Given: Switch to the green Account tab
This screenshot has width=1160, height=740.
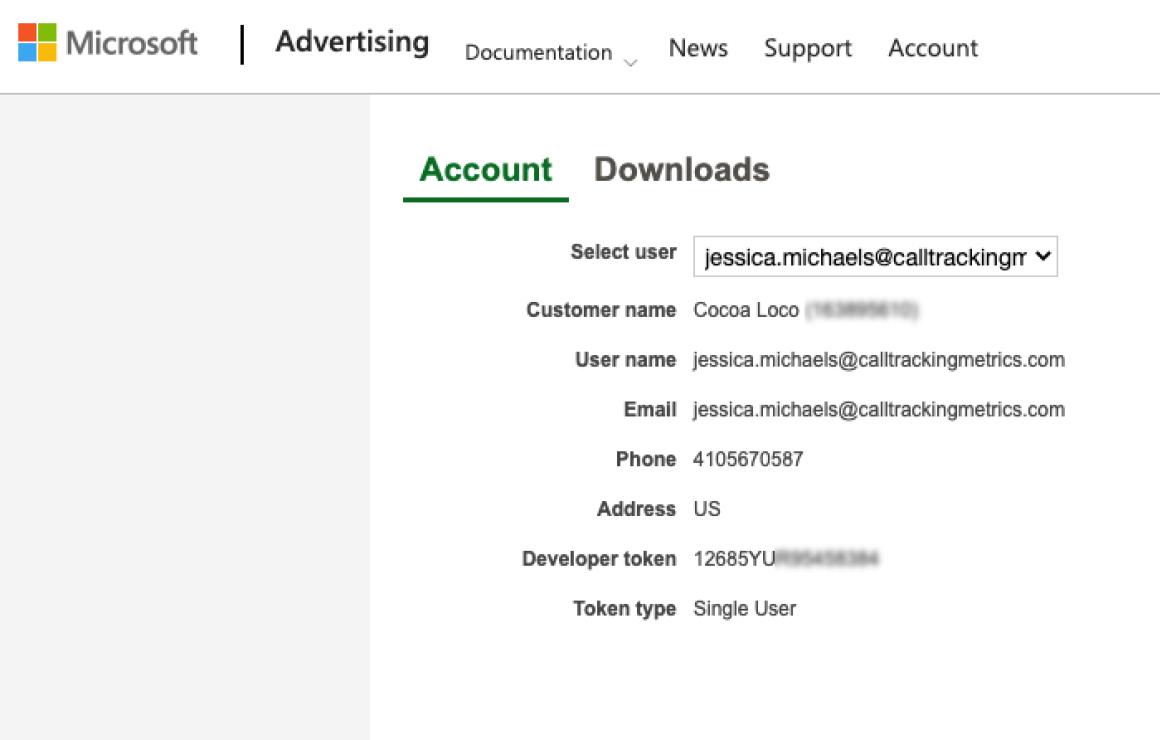Looking at the screenshot, I should pyautogui.click(x=486, y=171).
